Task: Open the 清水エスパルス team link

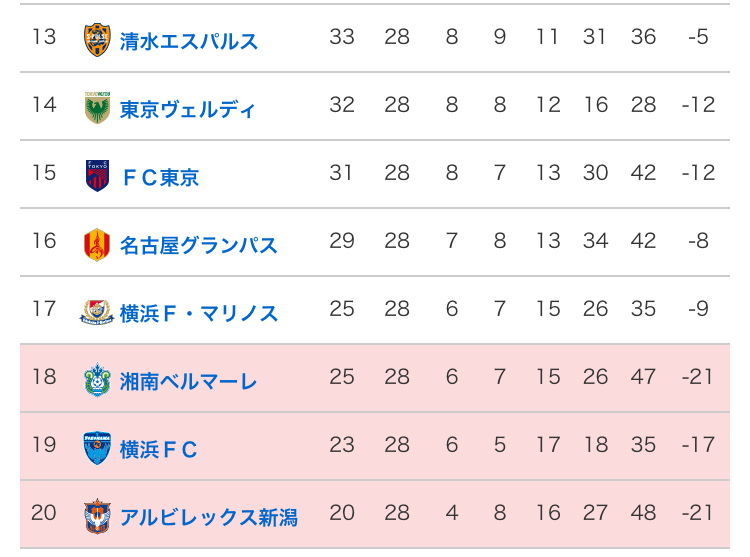Action: pos(189,41)
